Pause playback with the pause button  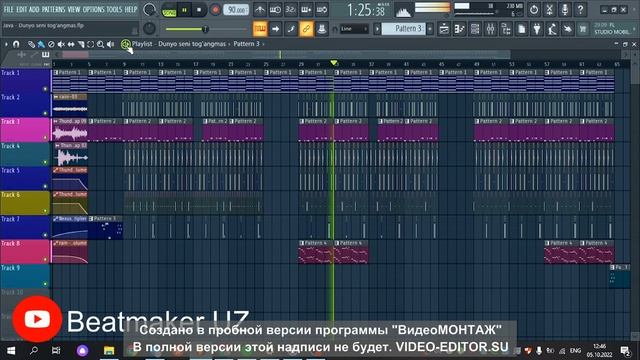click(x=184, y=10)
